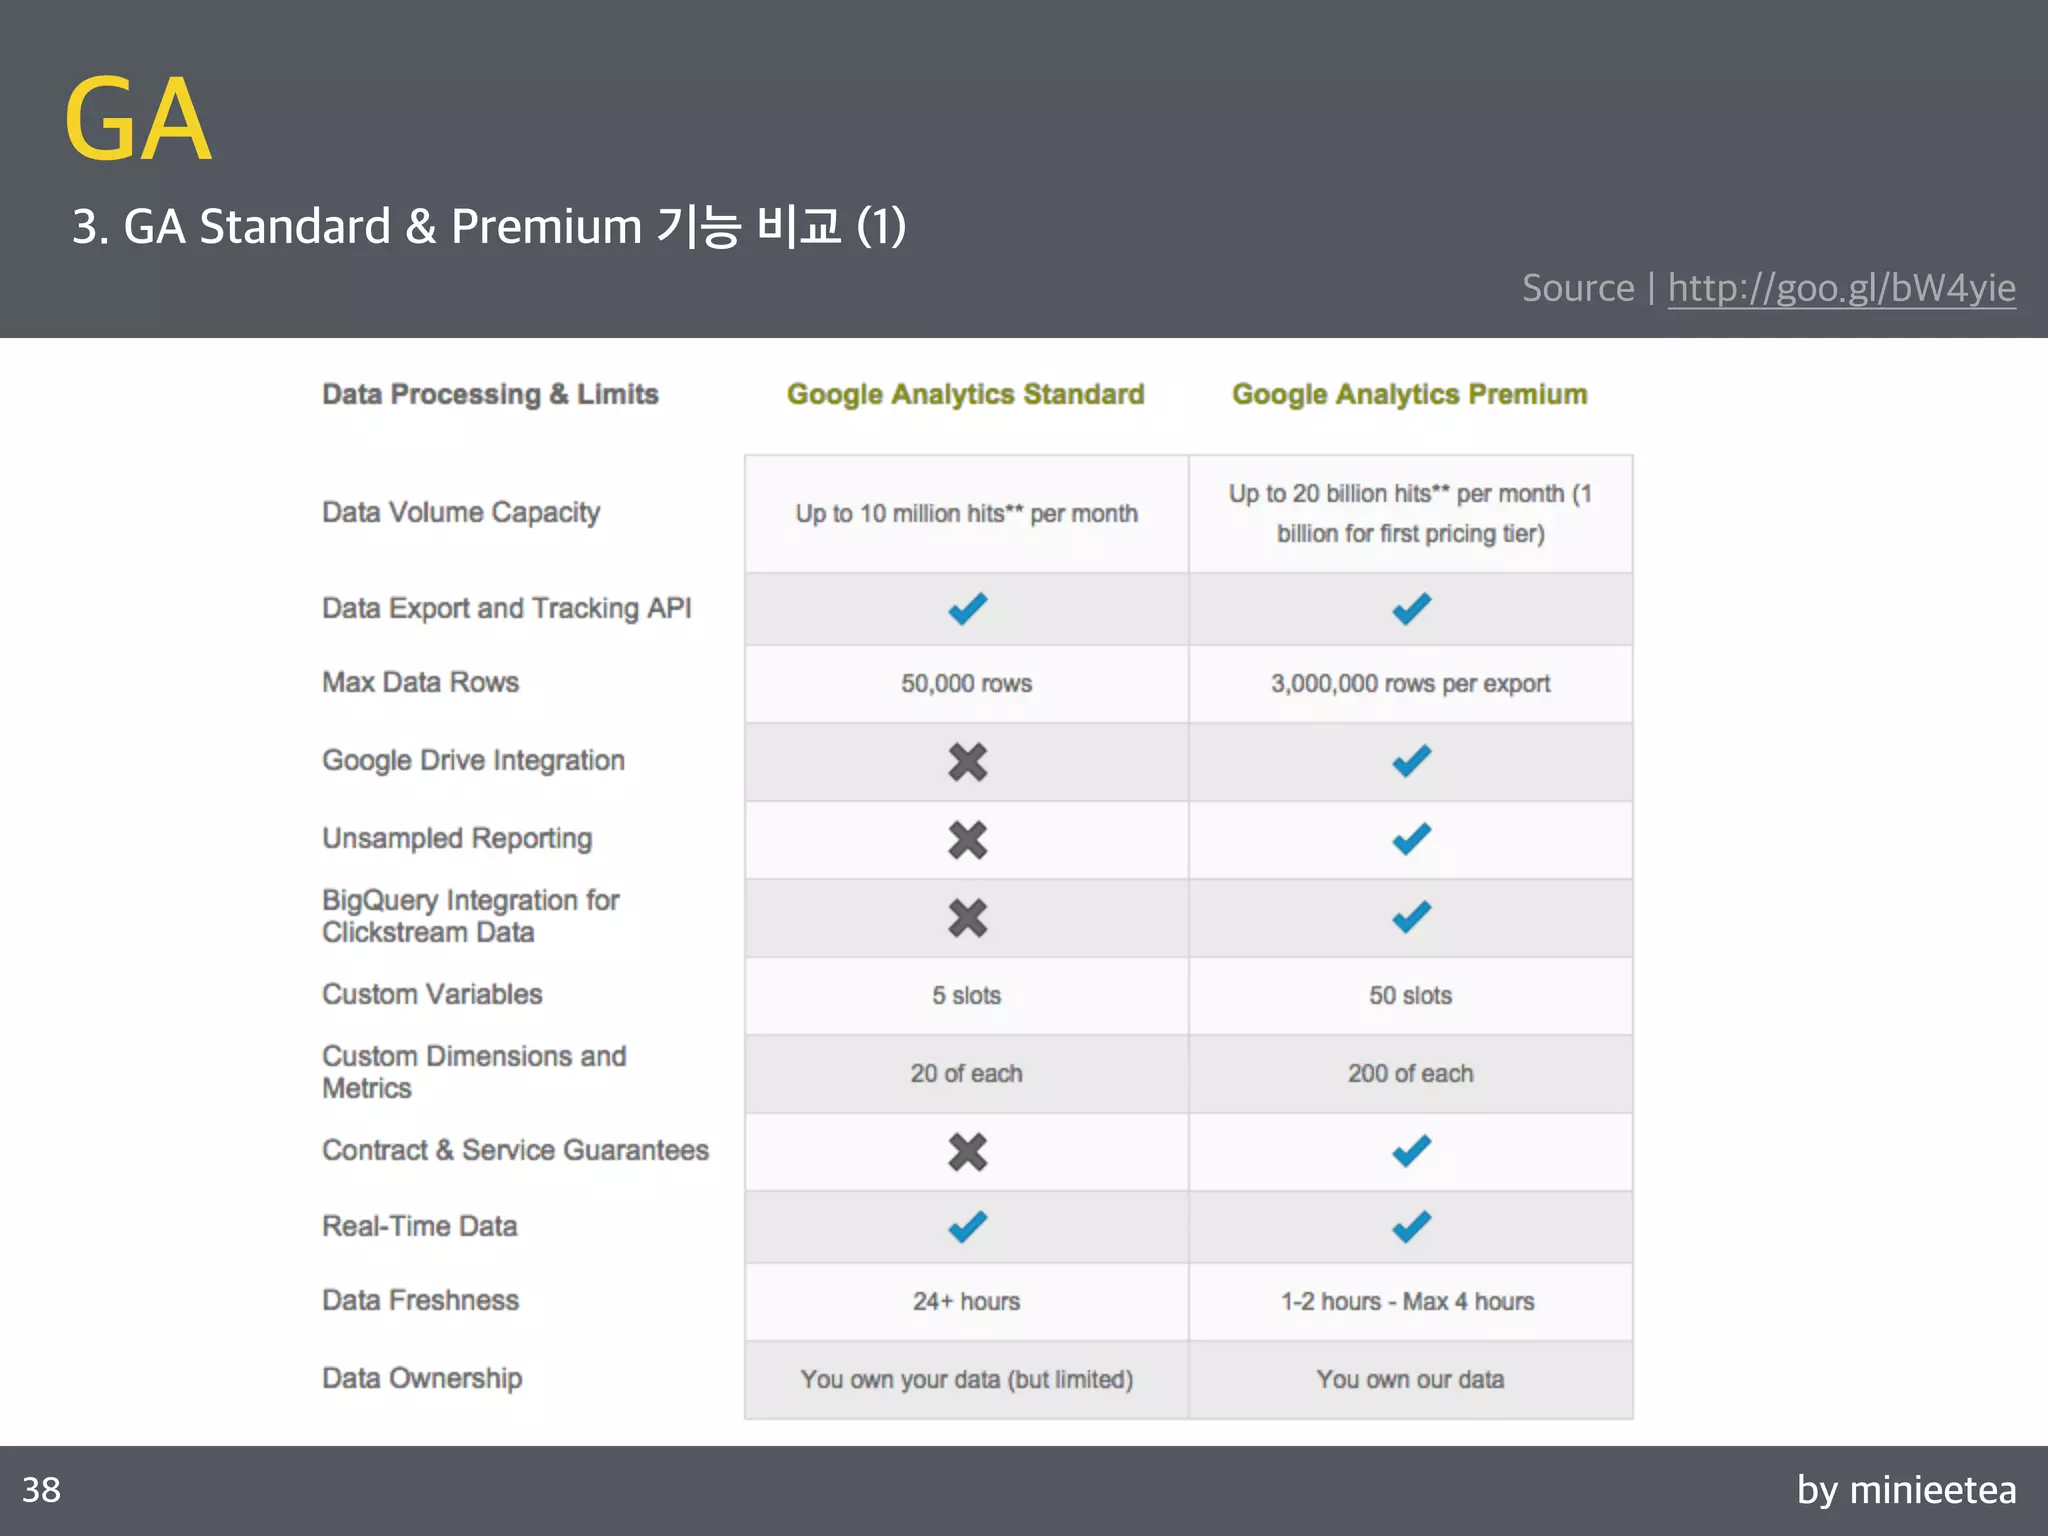Select the Google Analytics Premium column header
Image resolution: width=2048 pixels, height=1536 pixels.
click(x=1409, y=394)
